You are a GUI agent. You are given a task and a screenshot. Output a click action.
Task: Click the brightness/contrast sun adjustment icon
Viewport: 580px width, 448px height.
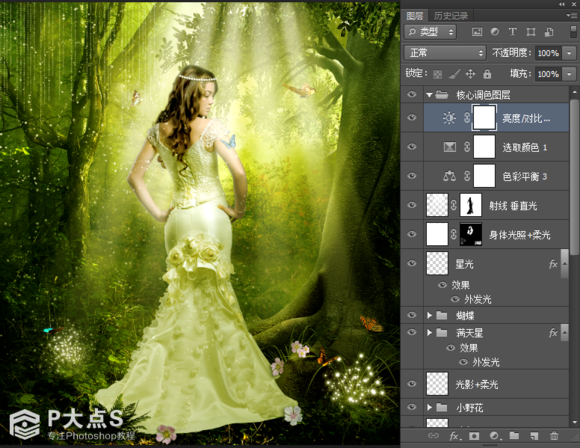(x=449, y=118)
